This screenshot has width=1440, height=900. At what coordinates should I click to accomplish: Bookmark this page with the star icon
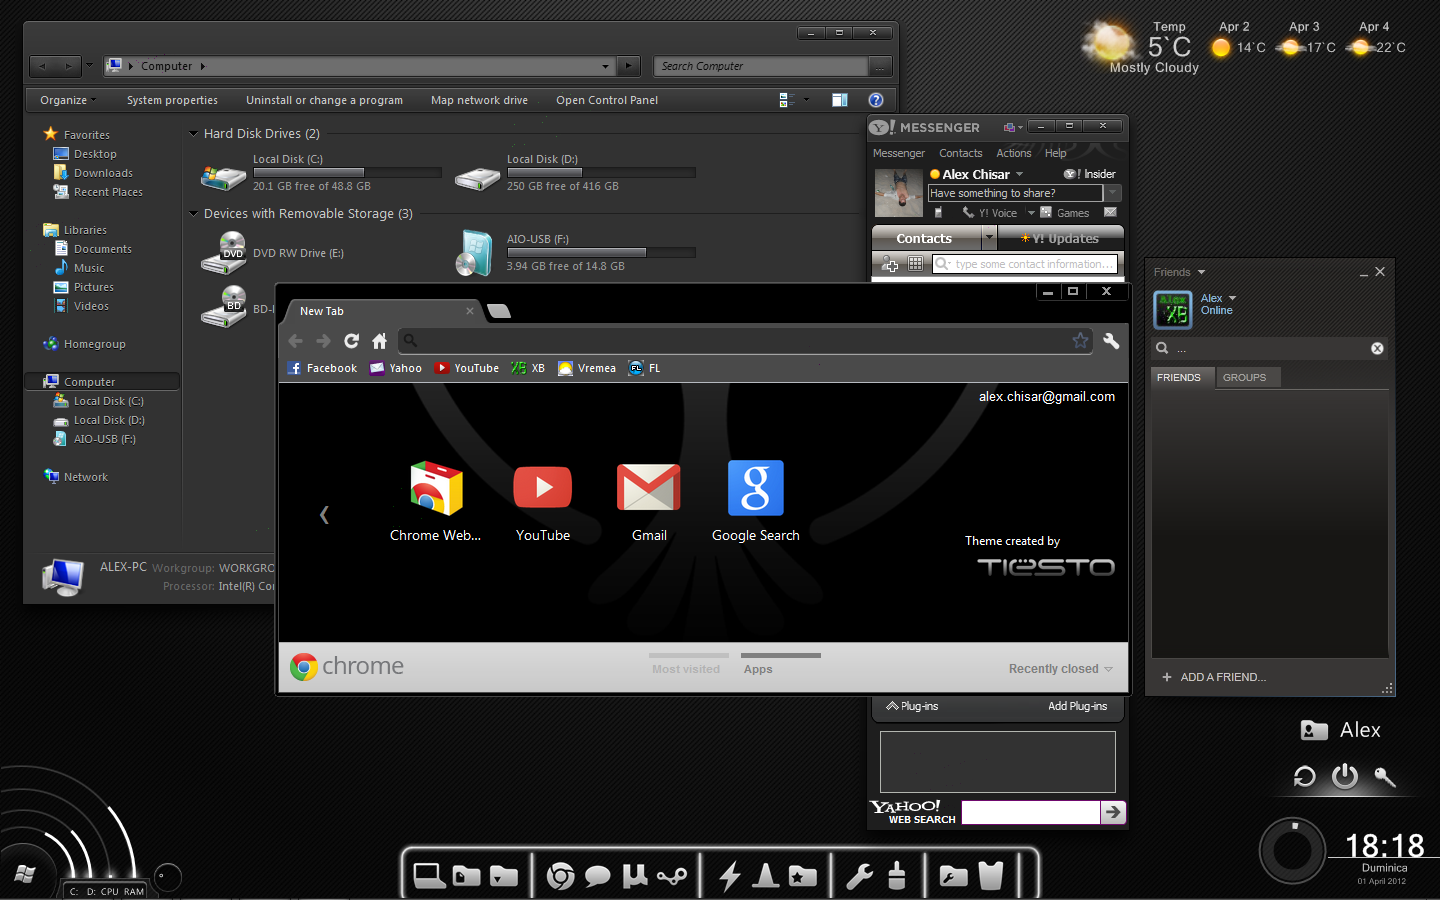[1080, 341]
